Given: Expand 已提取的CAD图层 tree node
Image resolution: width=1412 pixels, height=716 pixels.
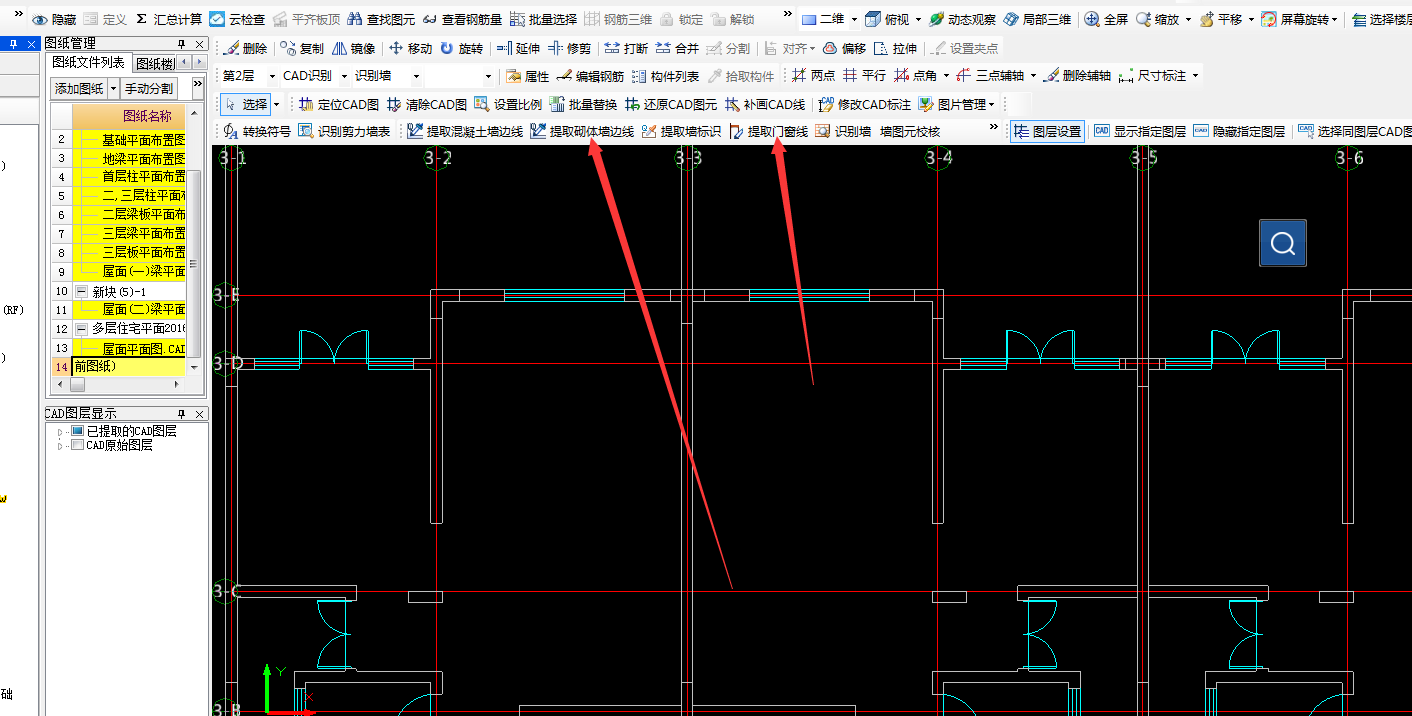Looking at the screenshot, I should (59, 431).
